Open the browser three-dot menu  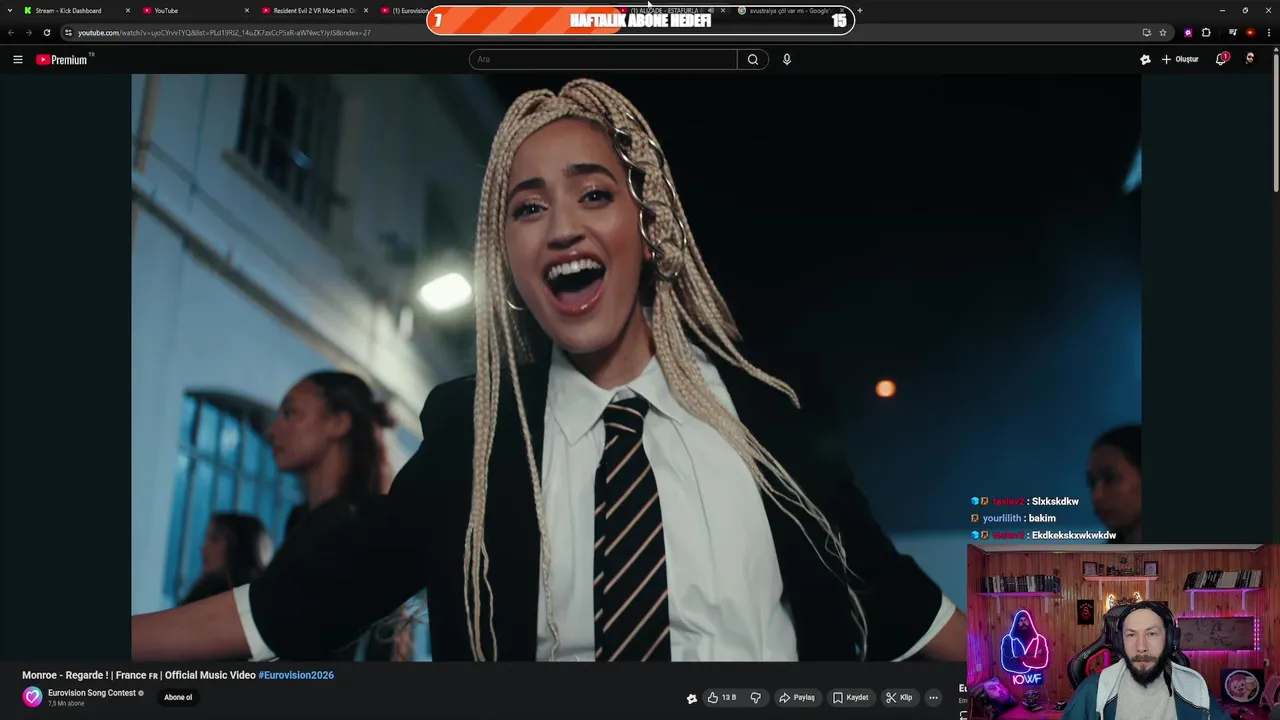[x=1269, y=32]
